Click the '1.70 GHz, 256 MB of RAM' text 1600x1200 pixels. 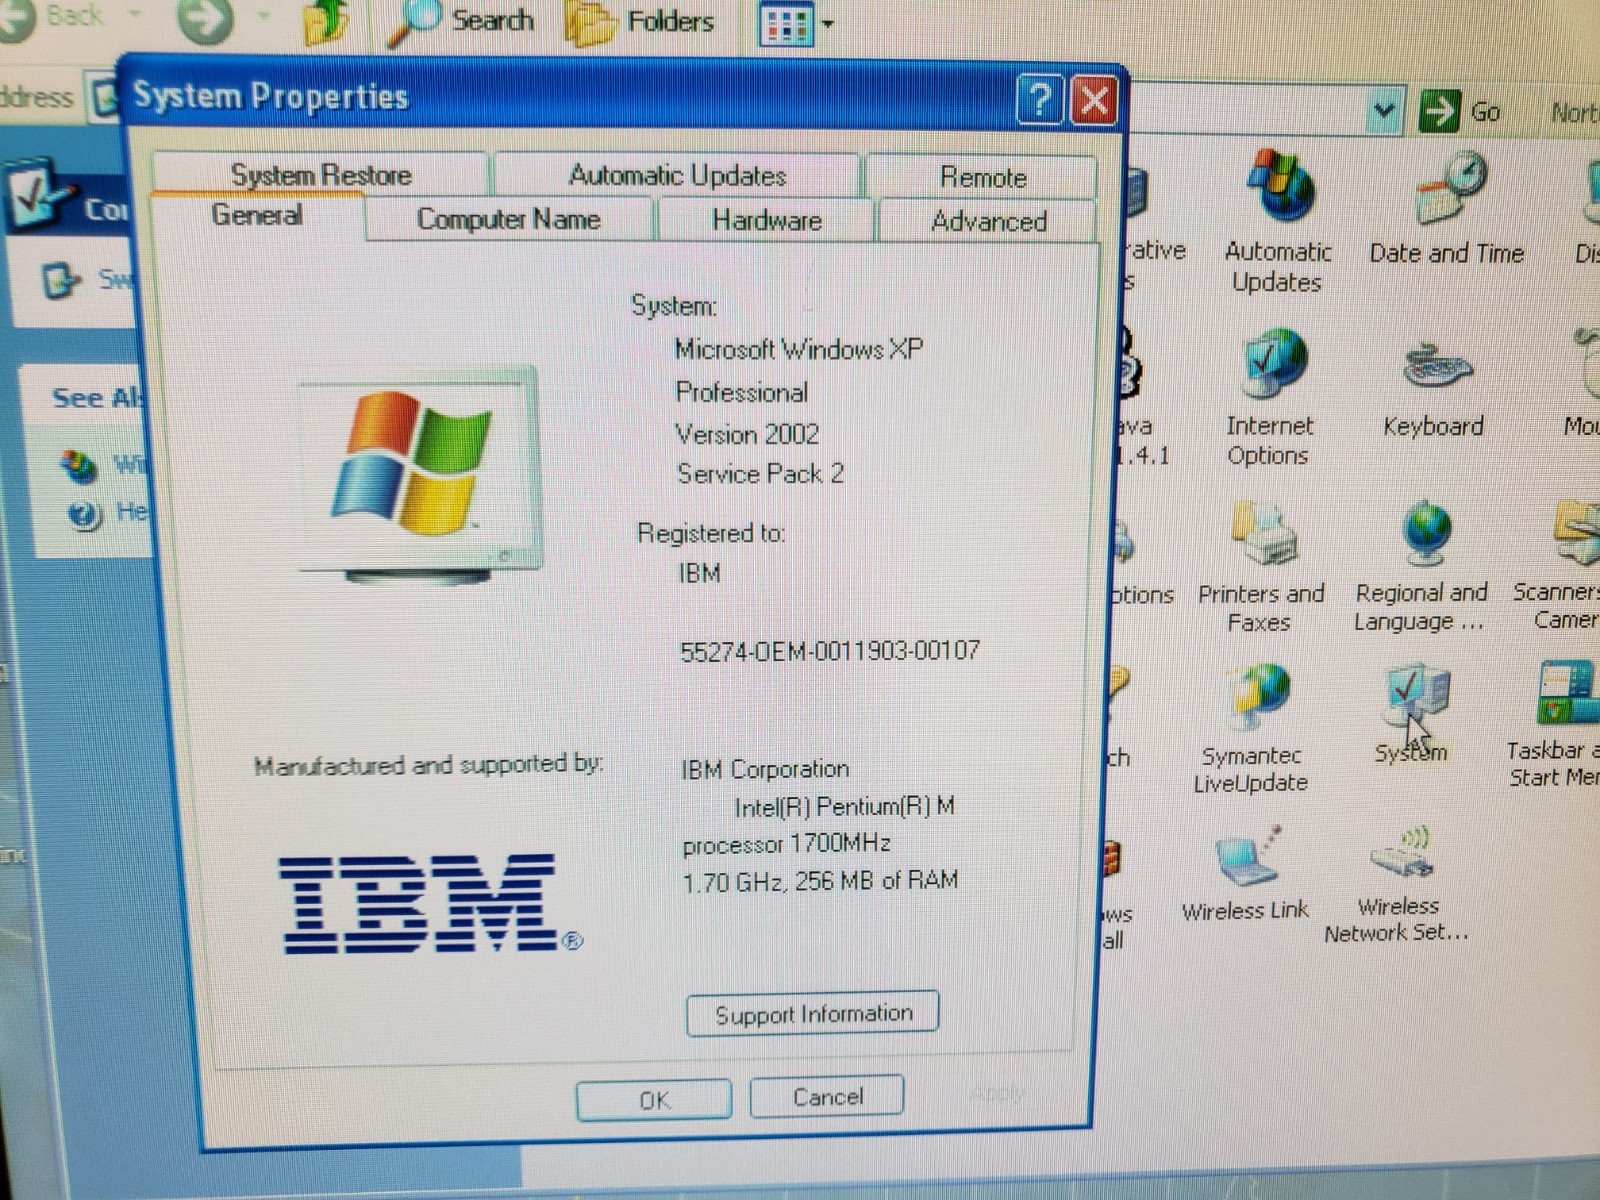[x=820, y=881]
